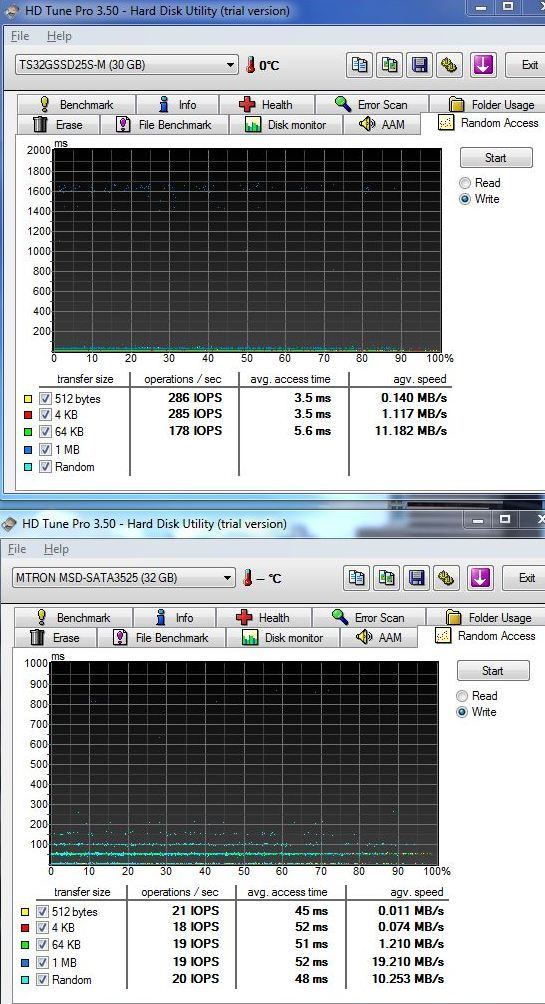Switch to File Benchmark tab in bottom window
545x1004 pixels.
(x=161, y=637)
